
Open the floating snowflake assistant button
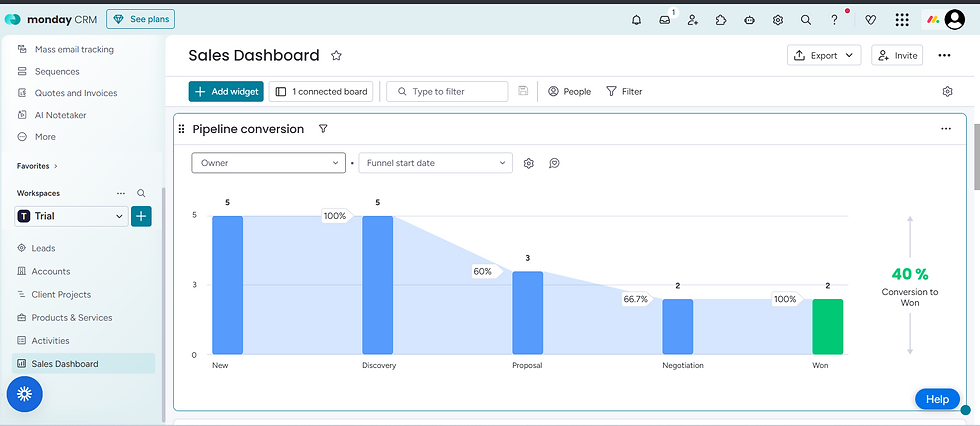click(x=24, y=394)
